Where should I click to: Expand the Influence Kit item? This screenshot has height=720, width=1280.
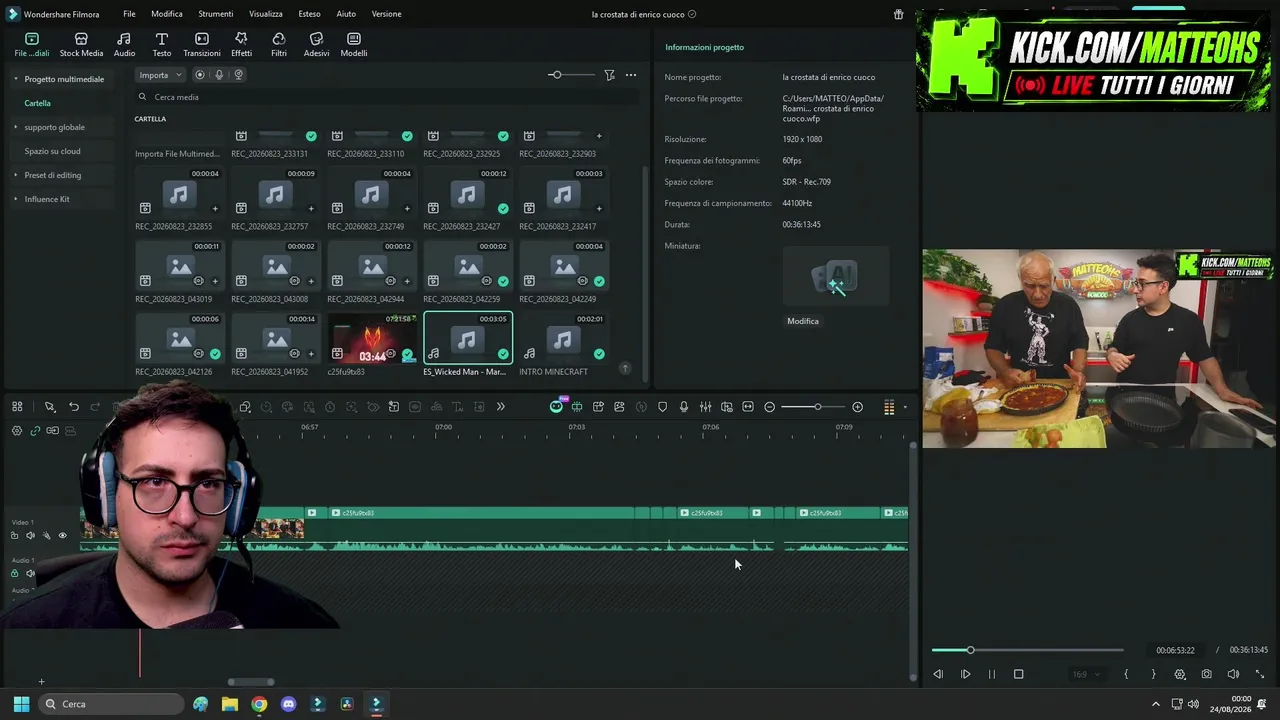(16, 199)
